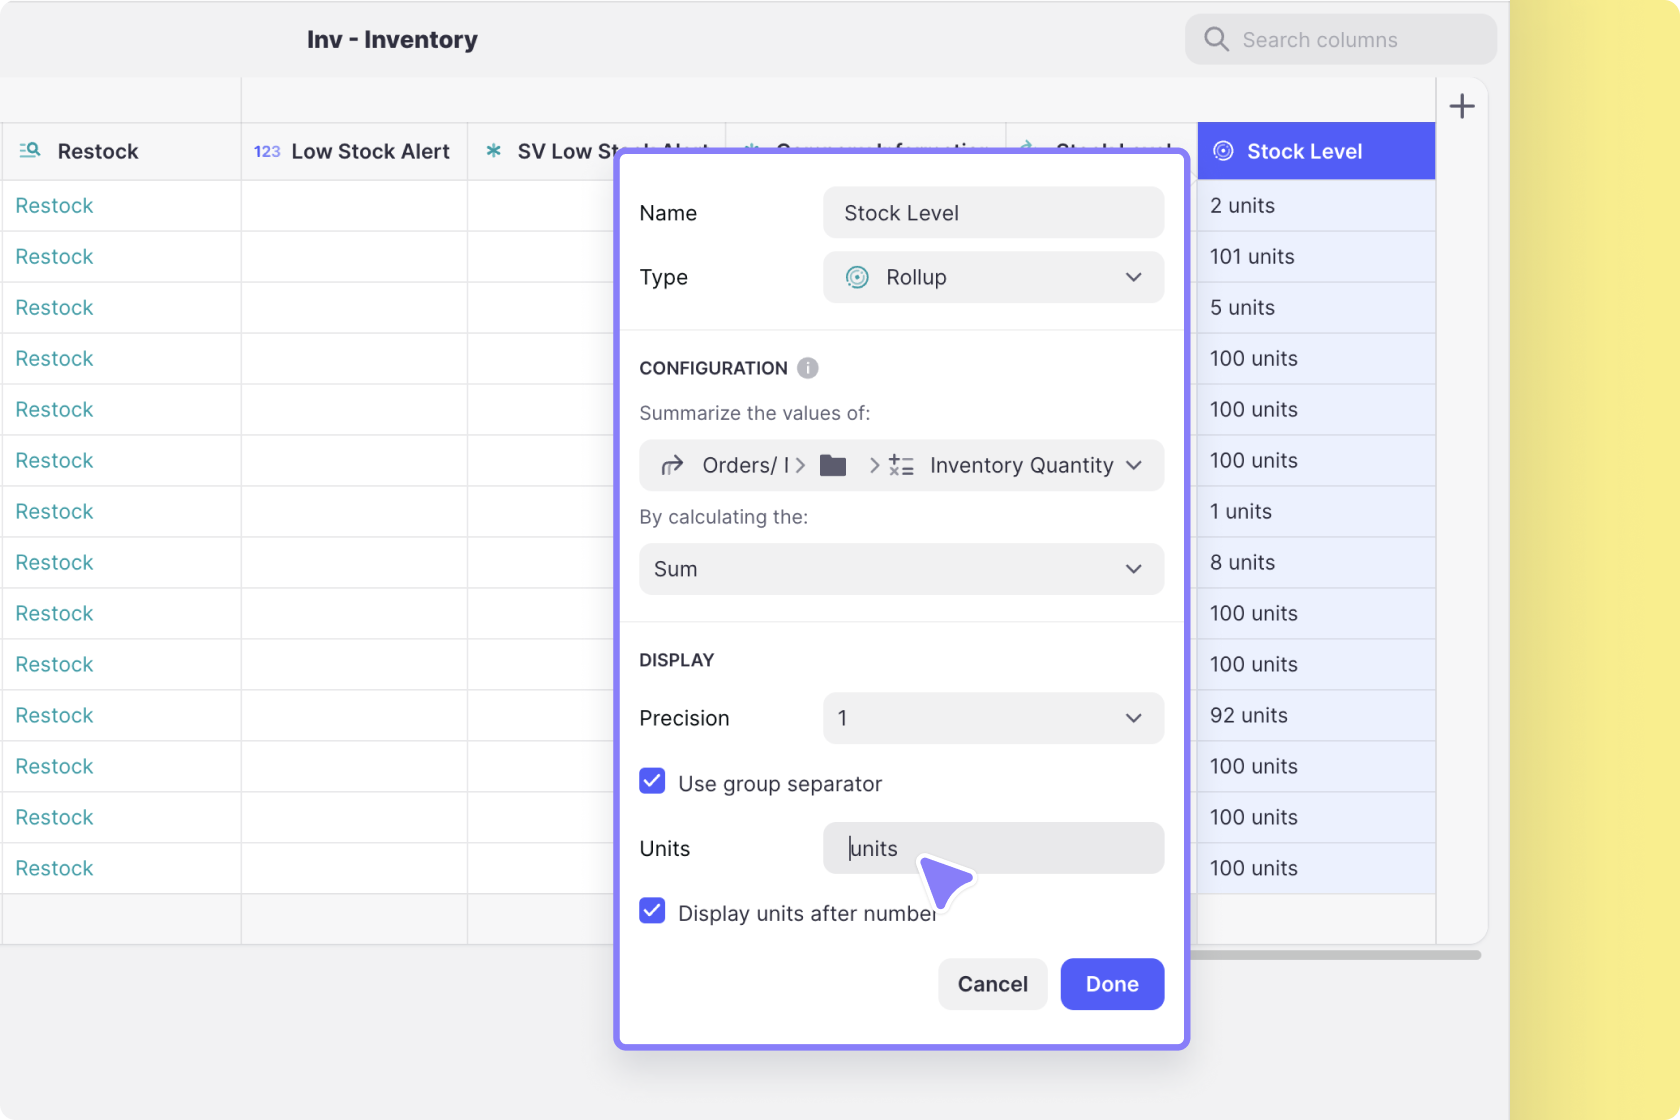
Task: Click the rollup icon in Stock Level header
Action: click(1223, 151)
